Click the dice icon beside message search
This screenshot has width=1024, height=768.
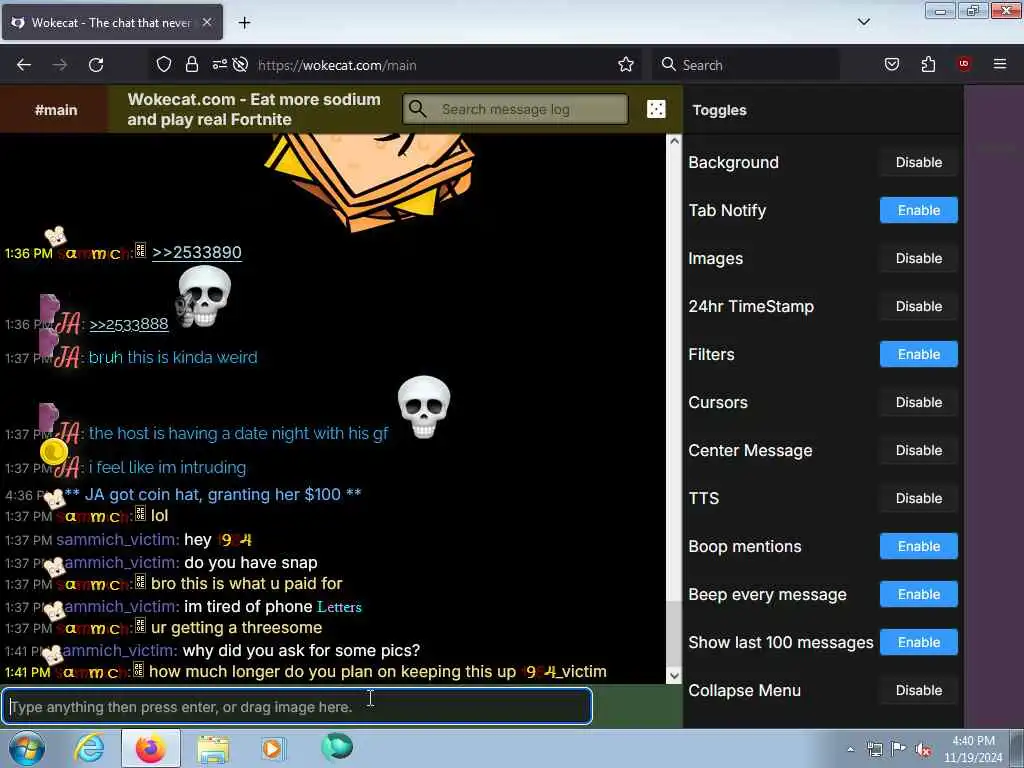(656, 109)
